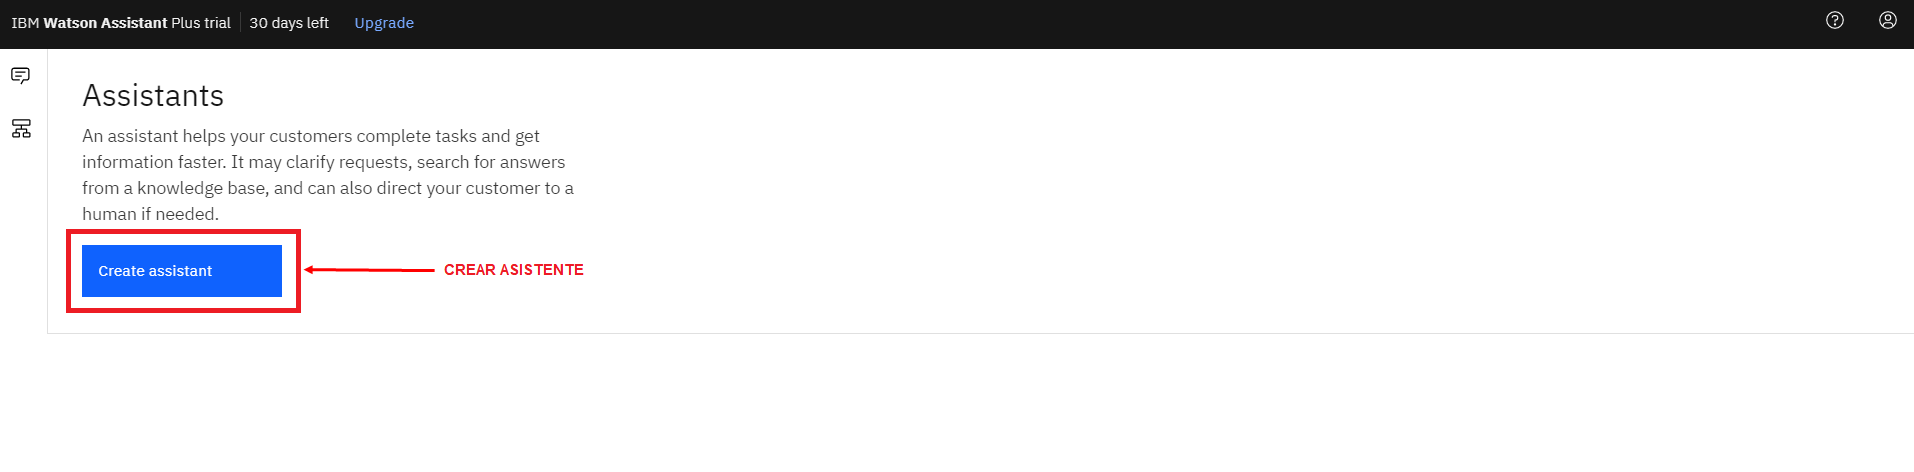Screen dimensions: 1914x472
Task: Get help via circled question mark
Action: pyautogui.click(x=1835, y=20)
